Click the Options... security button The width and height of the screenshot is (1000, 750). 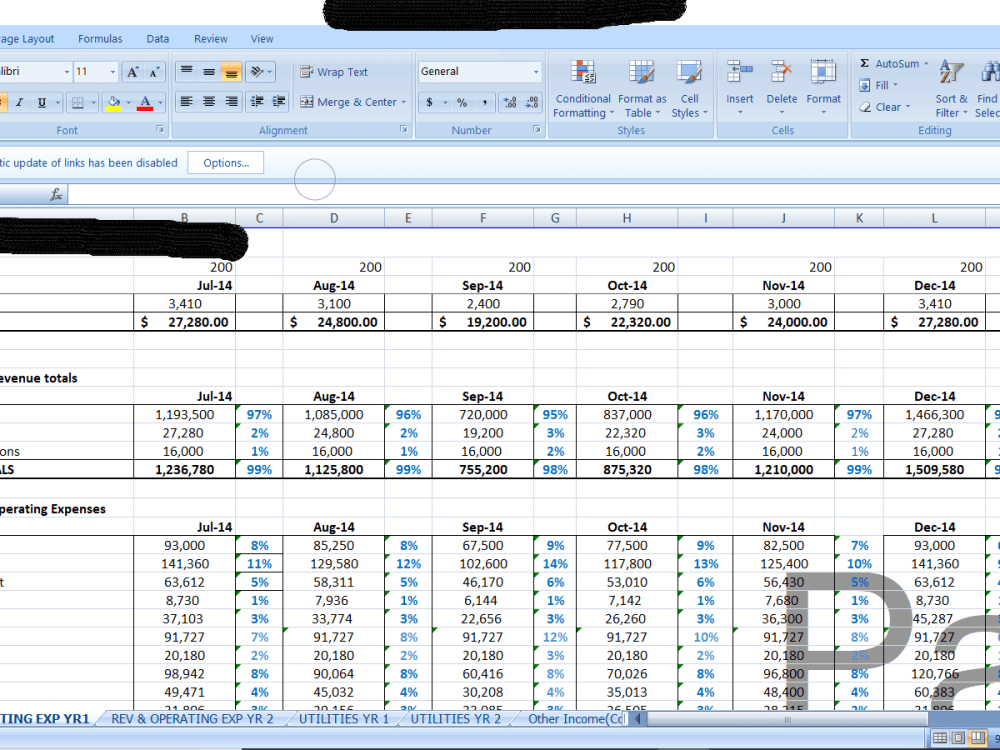[x=226, y=163]
